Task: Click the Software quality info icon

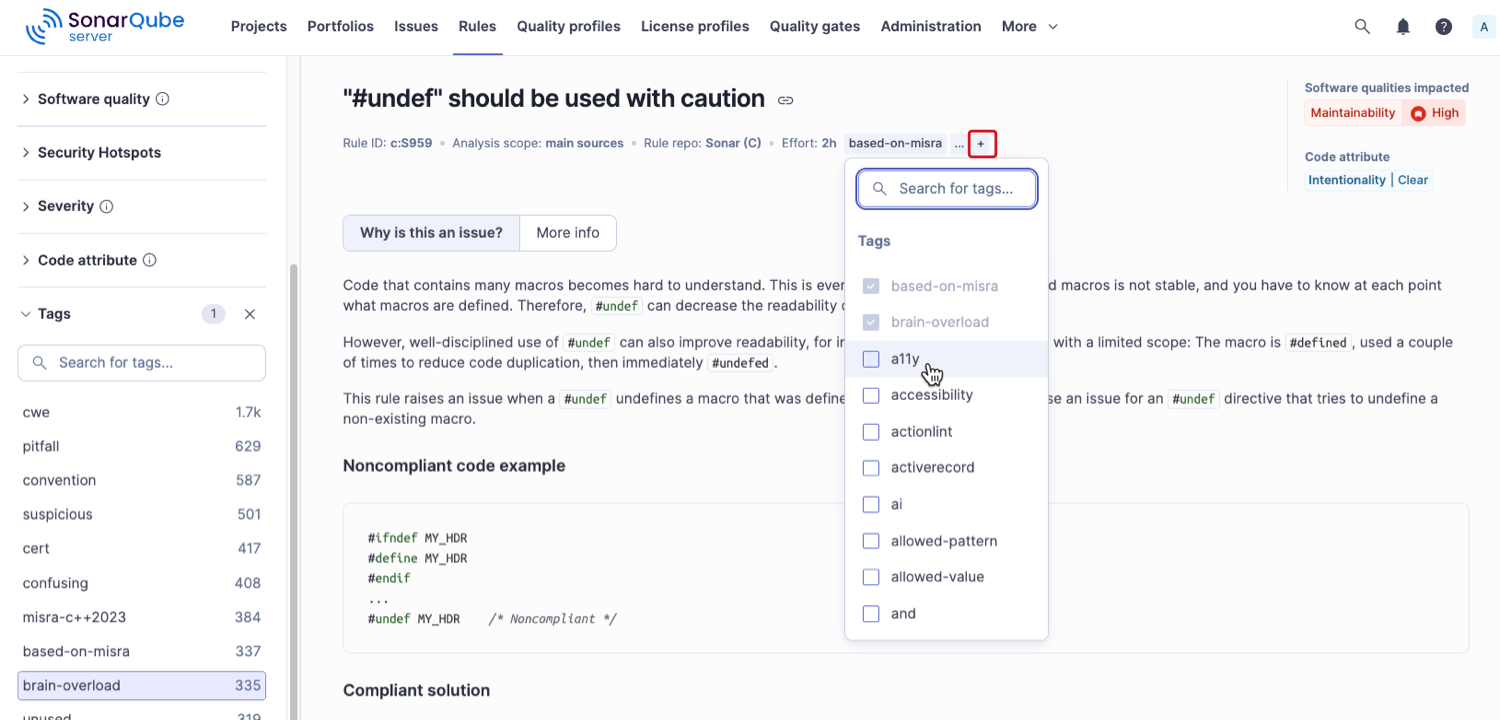Action: [163, 99]
